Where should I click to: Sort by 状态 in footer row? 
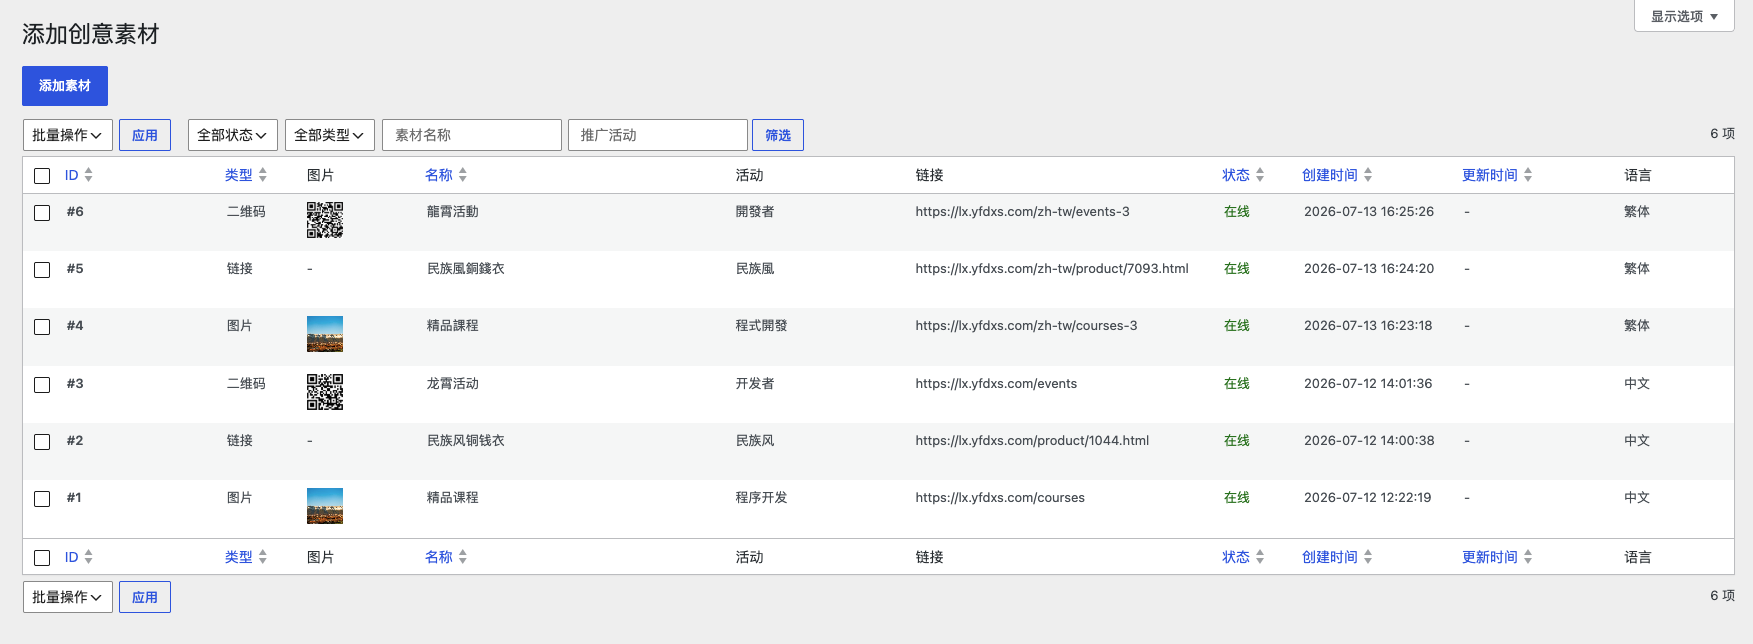(x=1236, y=557)
